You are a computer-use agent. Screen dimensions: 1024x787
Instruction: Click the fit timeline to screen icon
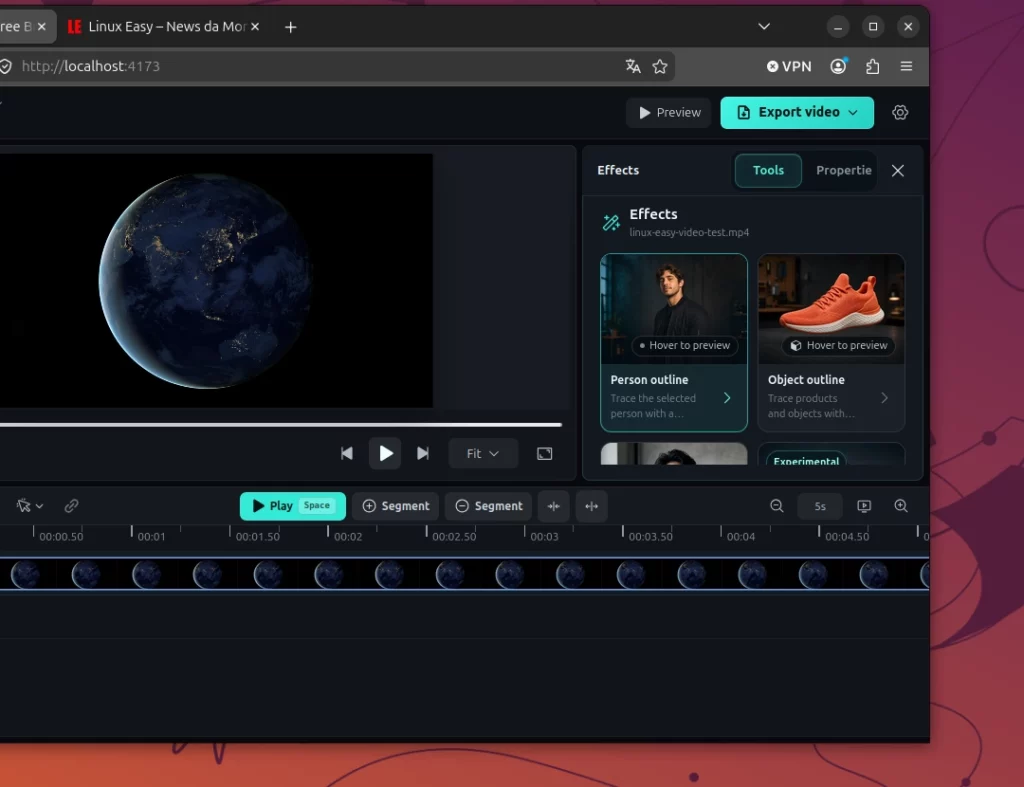864,506
